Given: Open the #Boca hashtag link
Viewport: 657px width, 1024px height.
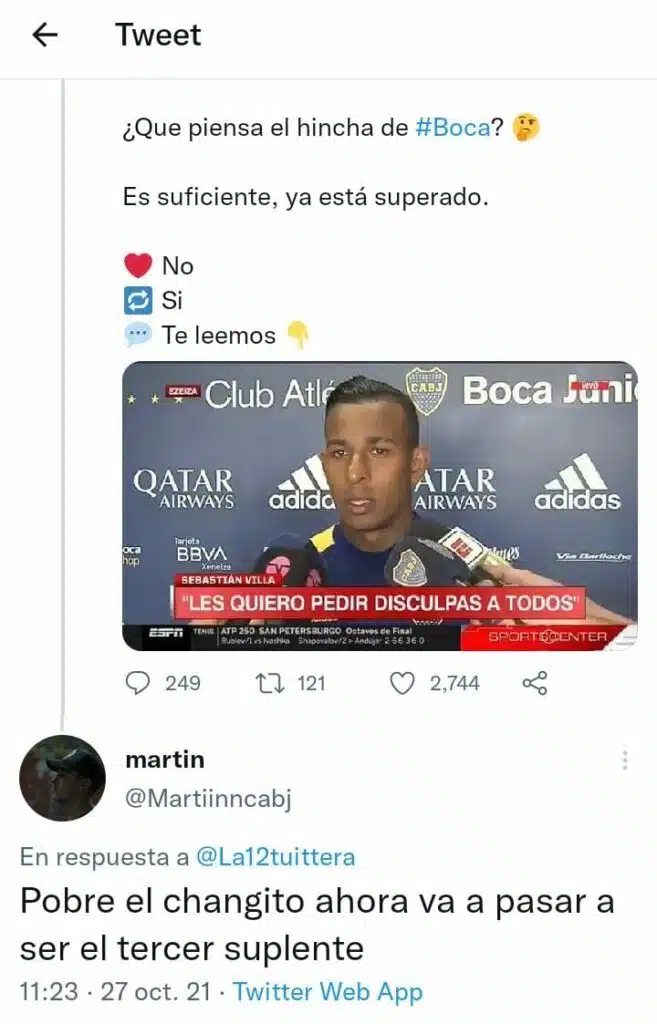Looking at the screenshot, I should (452, 129).
